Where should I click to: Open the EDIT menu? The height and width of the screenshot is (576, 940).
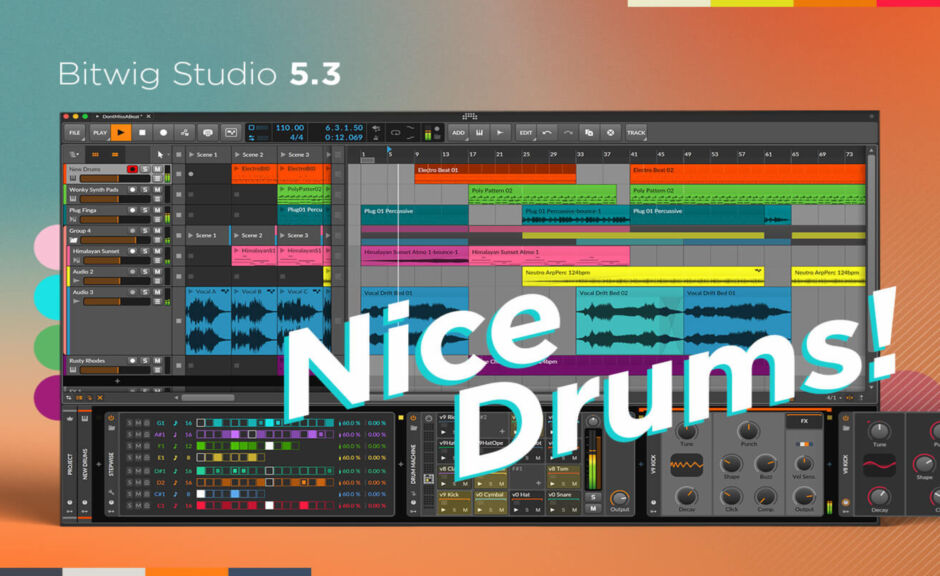tap(527, 131)
